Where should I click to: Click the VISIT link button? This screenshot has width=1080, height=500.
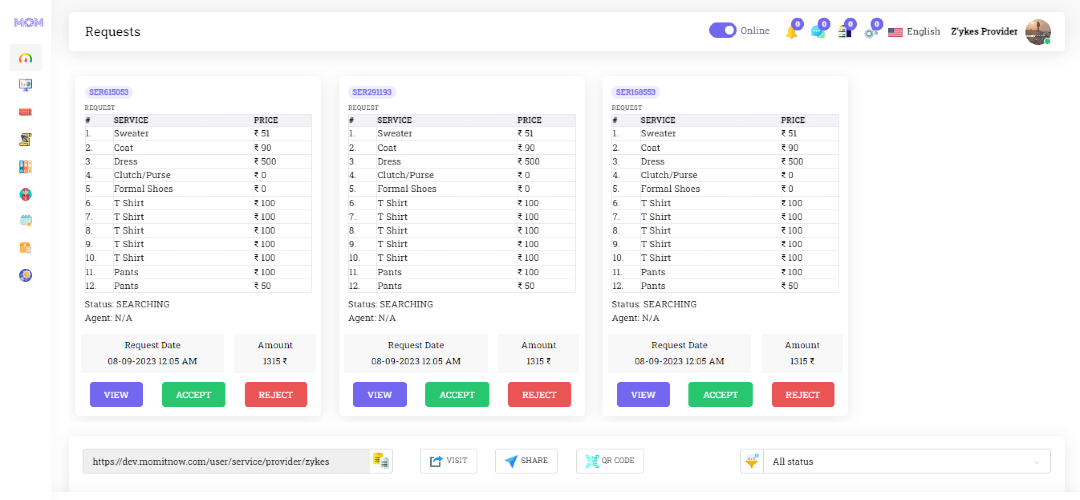[x=448, y=461]
